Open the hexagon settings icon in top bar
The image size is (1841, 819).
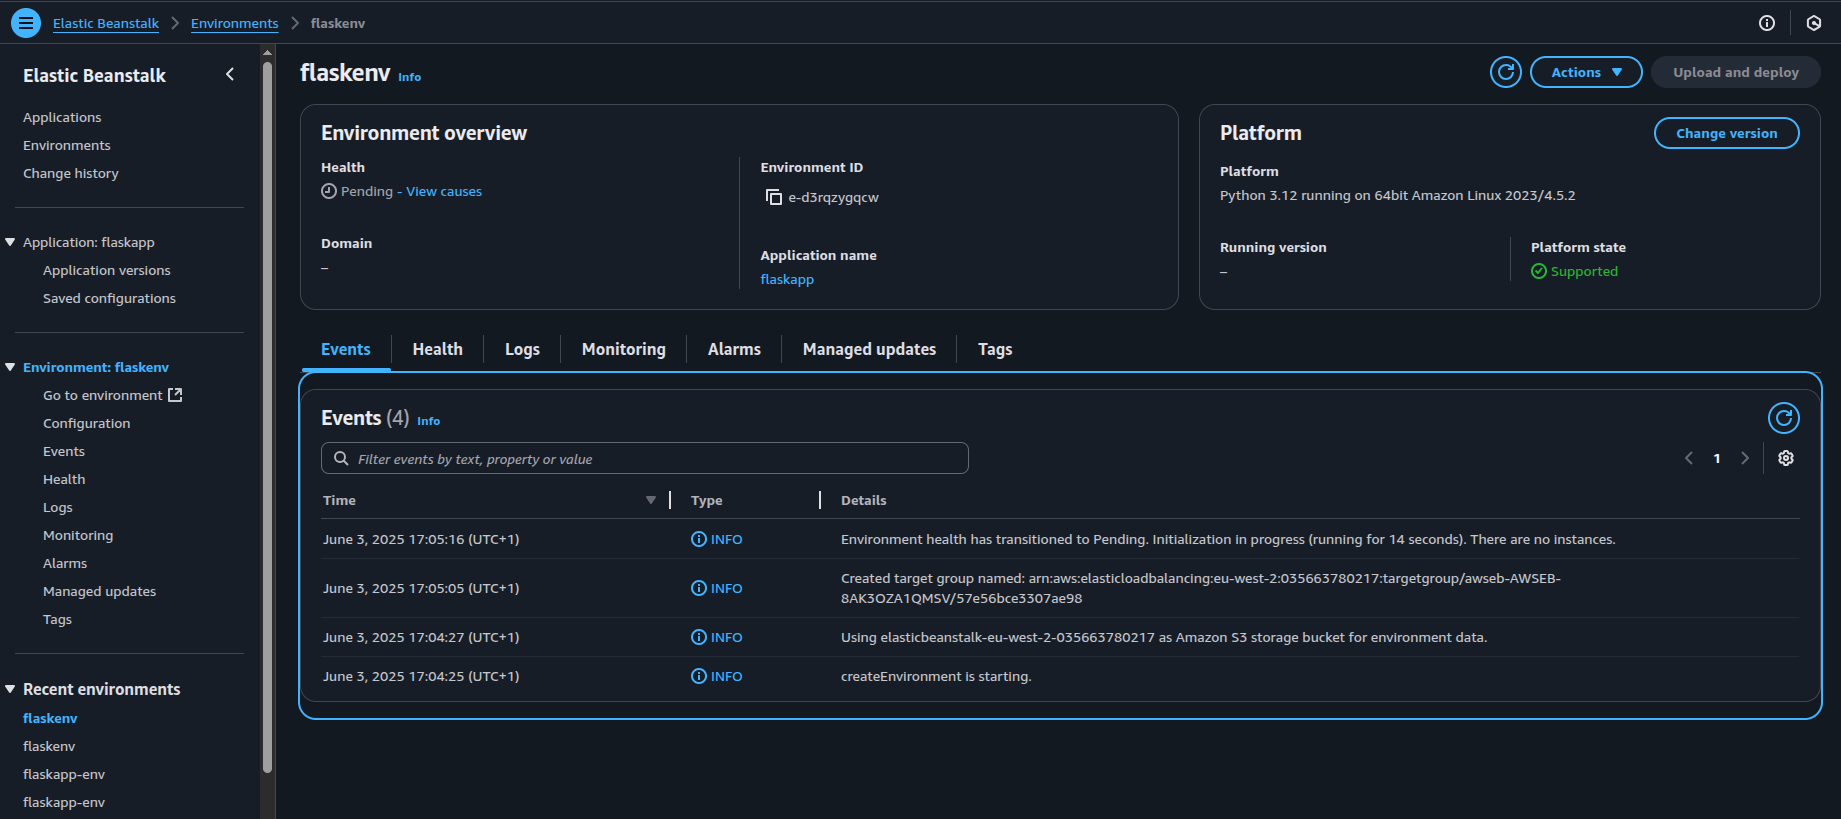[1814, 23]
